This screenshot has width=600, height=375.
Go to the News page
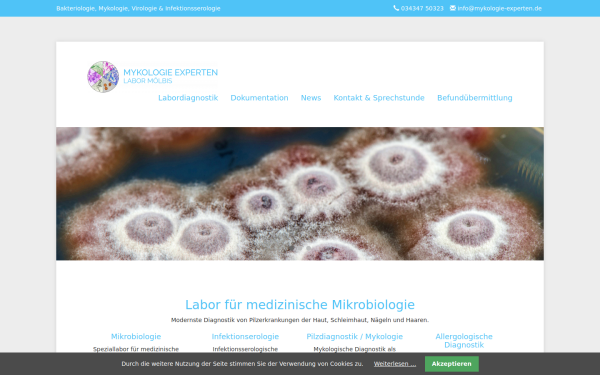[311, 98]
